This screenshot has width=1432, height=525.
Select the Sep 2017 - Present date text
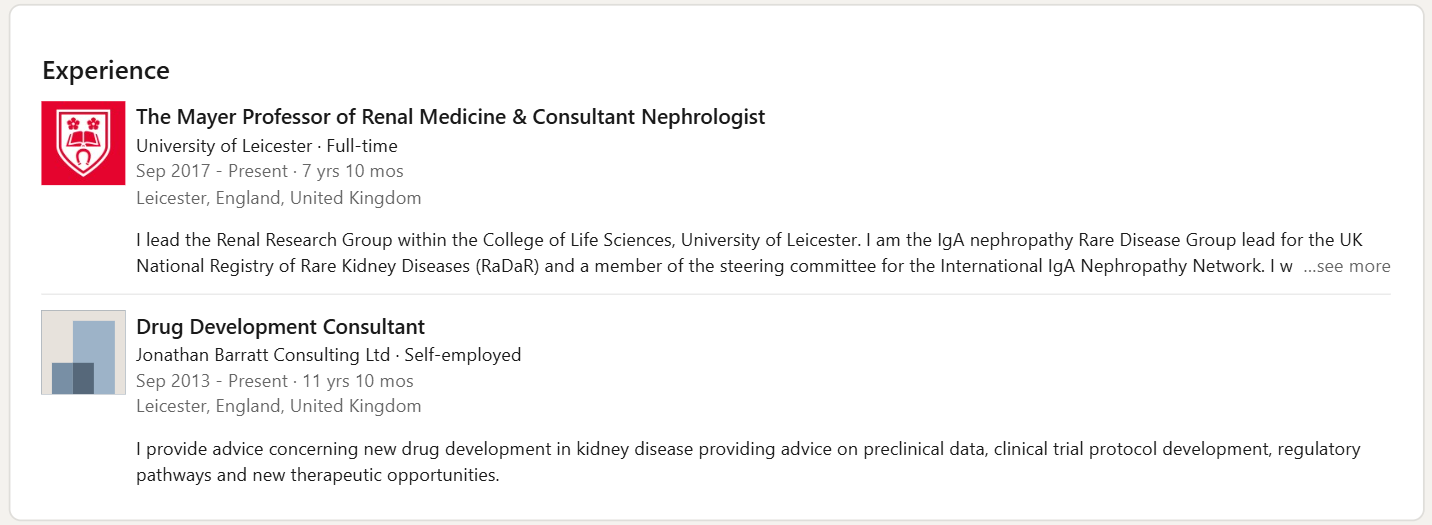pos(212,171)
